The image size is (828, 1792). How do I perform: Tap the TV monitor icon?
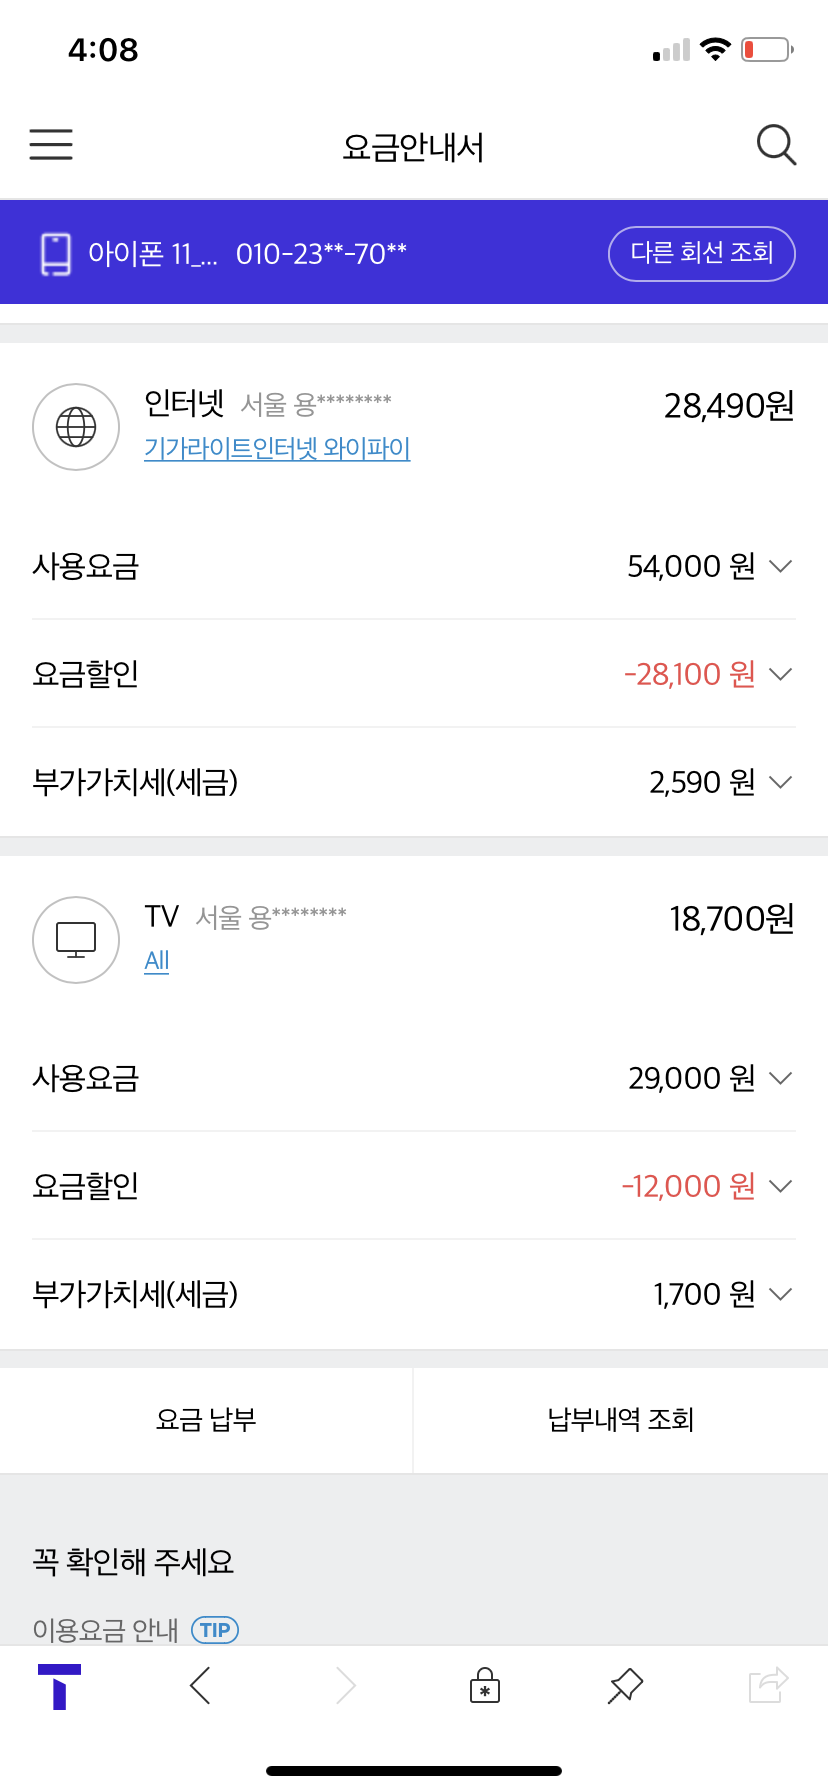[76, 939]
